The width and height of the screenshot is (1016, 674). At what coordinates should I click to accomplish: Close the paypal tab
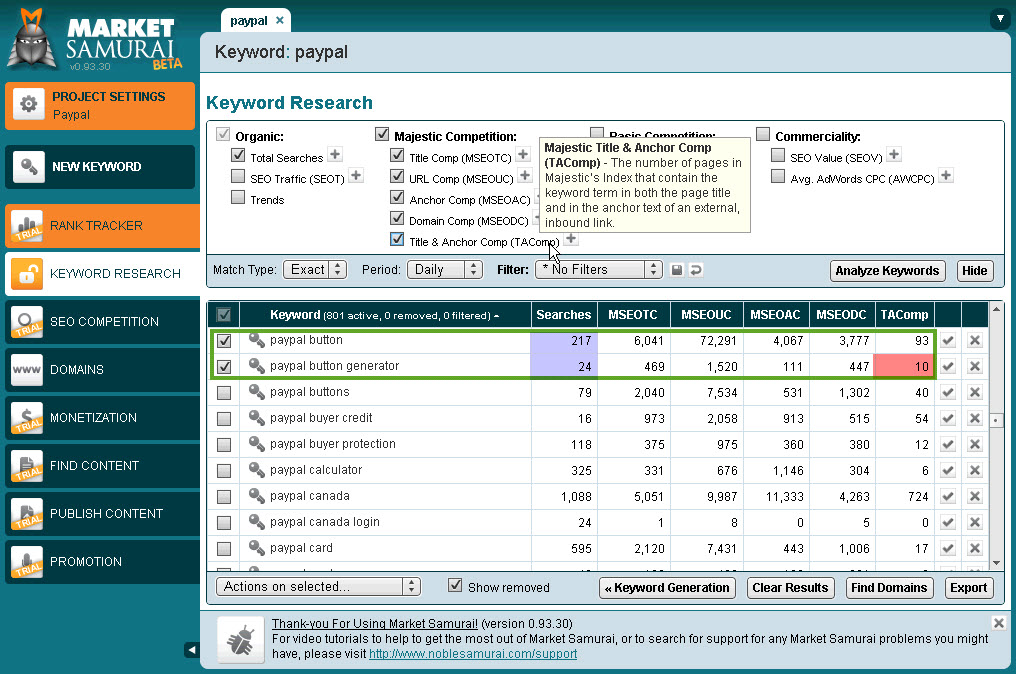279,21
